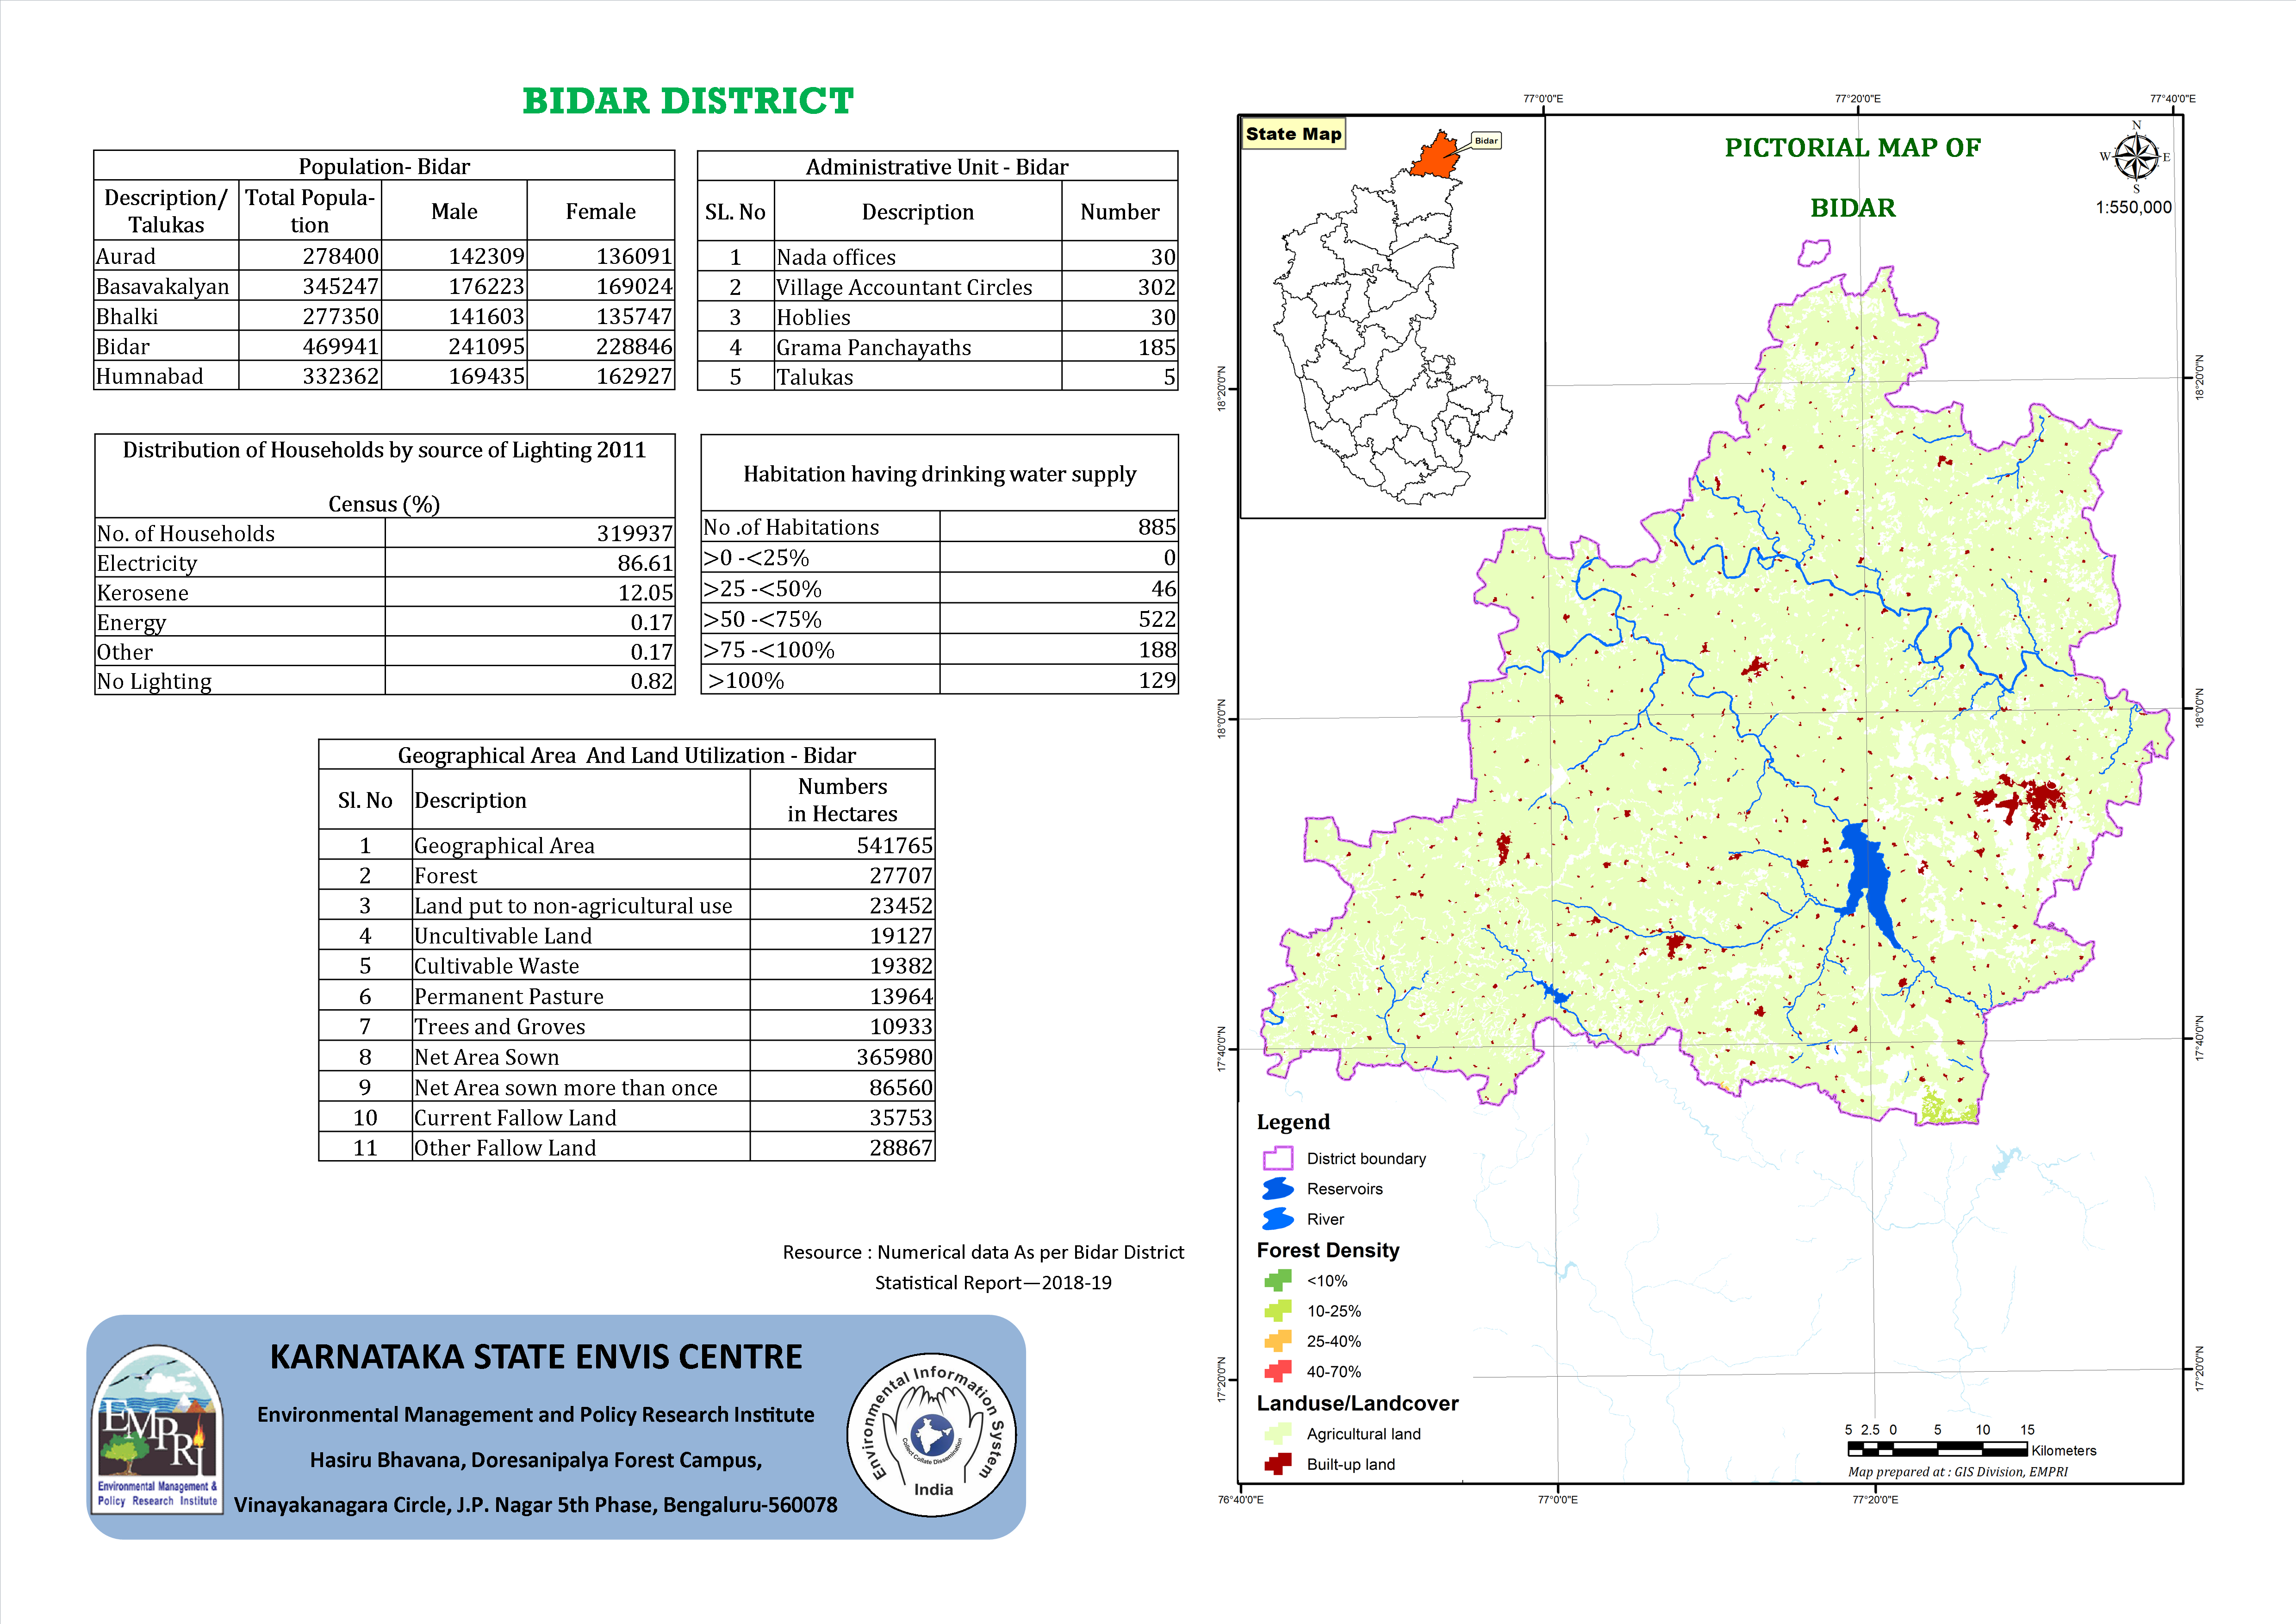Screen dimensions: 2296x1624
Task: Click Bidar taluk total population 469941
Action: [x=341, y=346]
